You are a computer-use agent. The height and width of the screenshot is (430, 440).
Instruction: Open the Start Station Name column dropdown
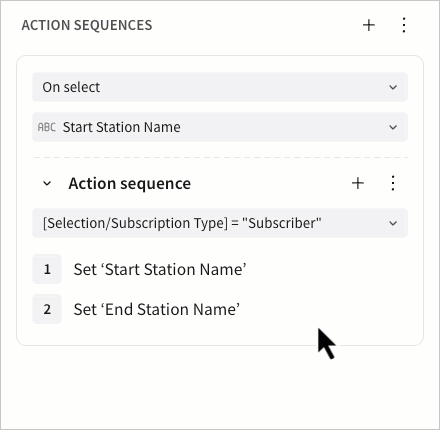pyautogui.click(x=220, y=127)
